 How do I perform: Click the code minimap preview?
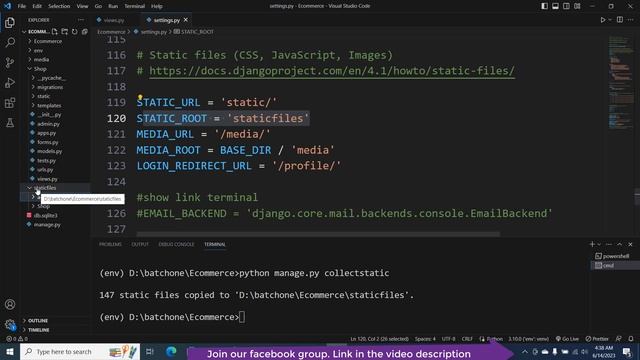pyautogui.click(x=620, y=82)
